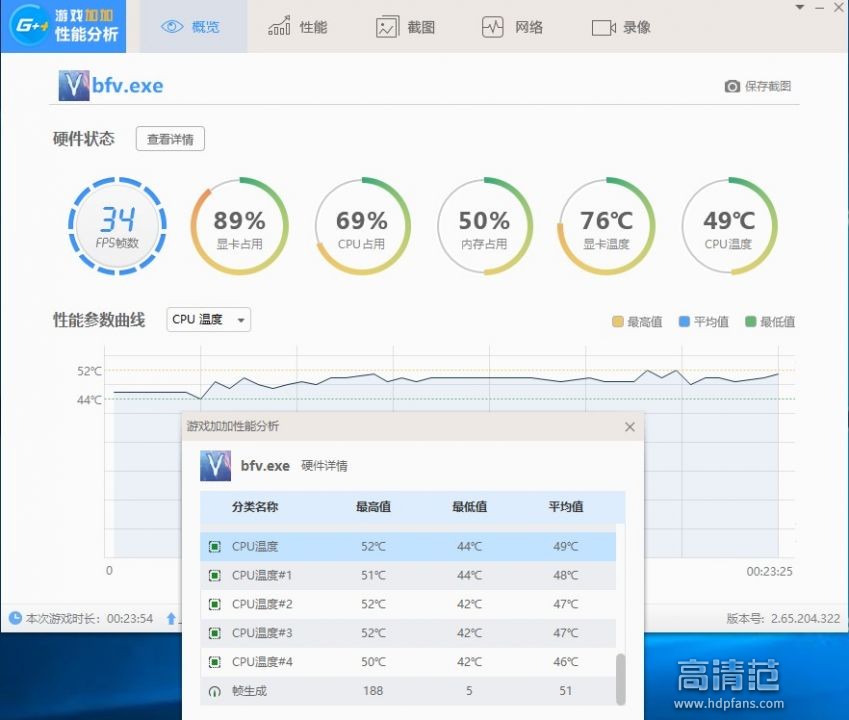Go to the 网络 network tab

(x=512, y=27)
